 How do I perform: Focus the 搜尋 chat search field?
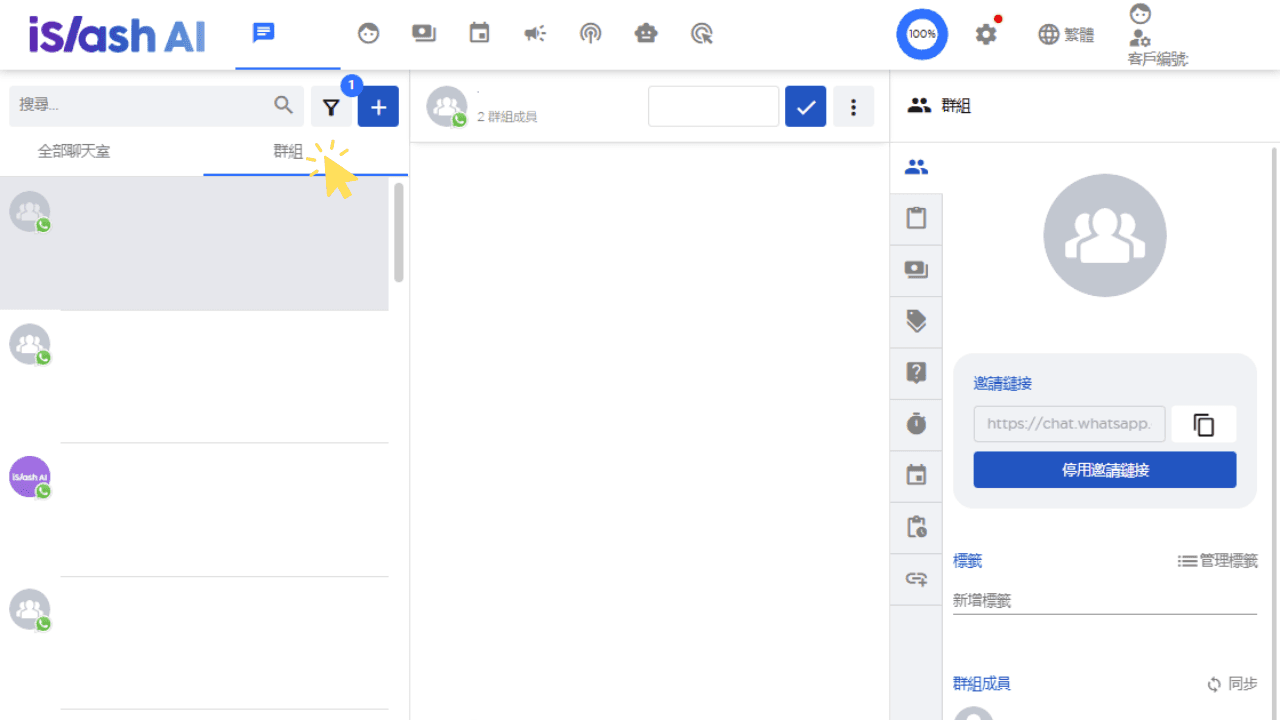156,105
